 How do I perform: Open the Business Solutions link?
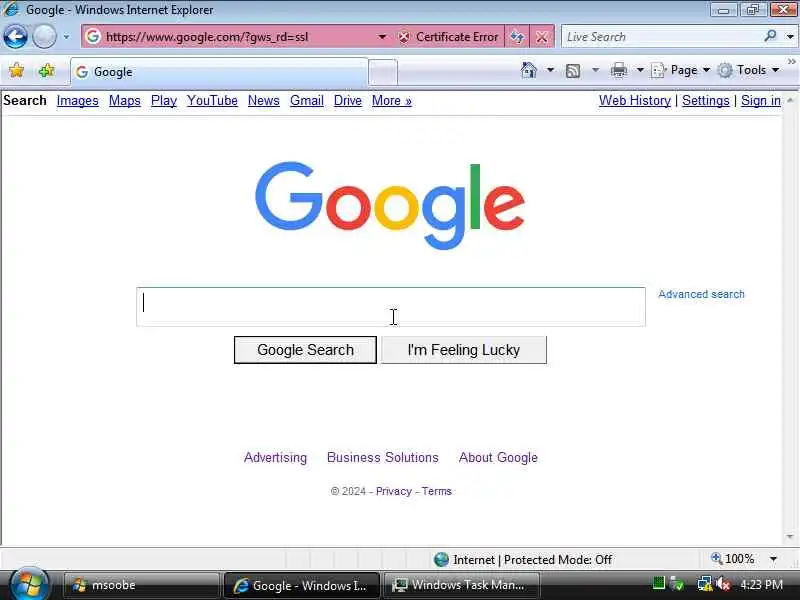tap(383, 458)
